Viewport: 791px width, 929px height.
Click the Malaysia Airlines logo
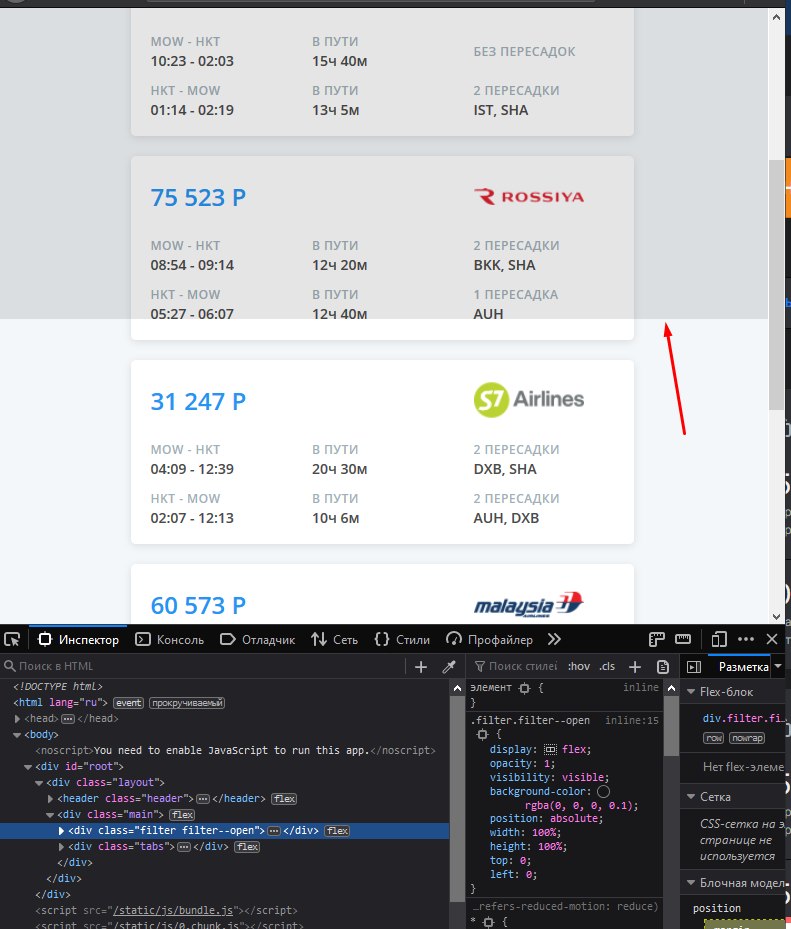529,605
